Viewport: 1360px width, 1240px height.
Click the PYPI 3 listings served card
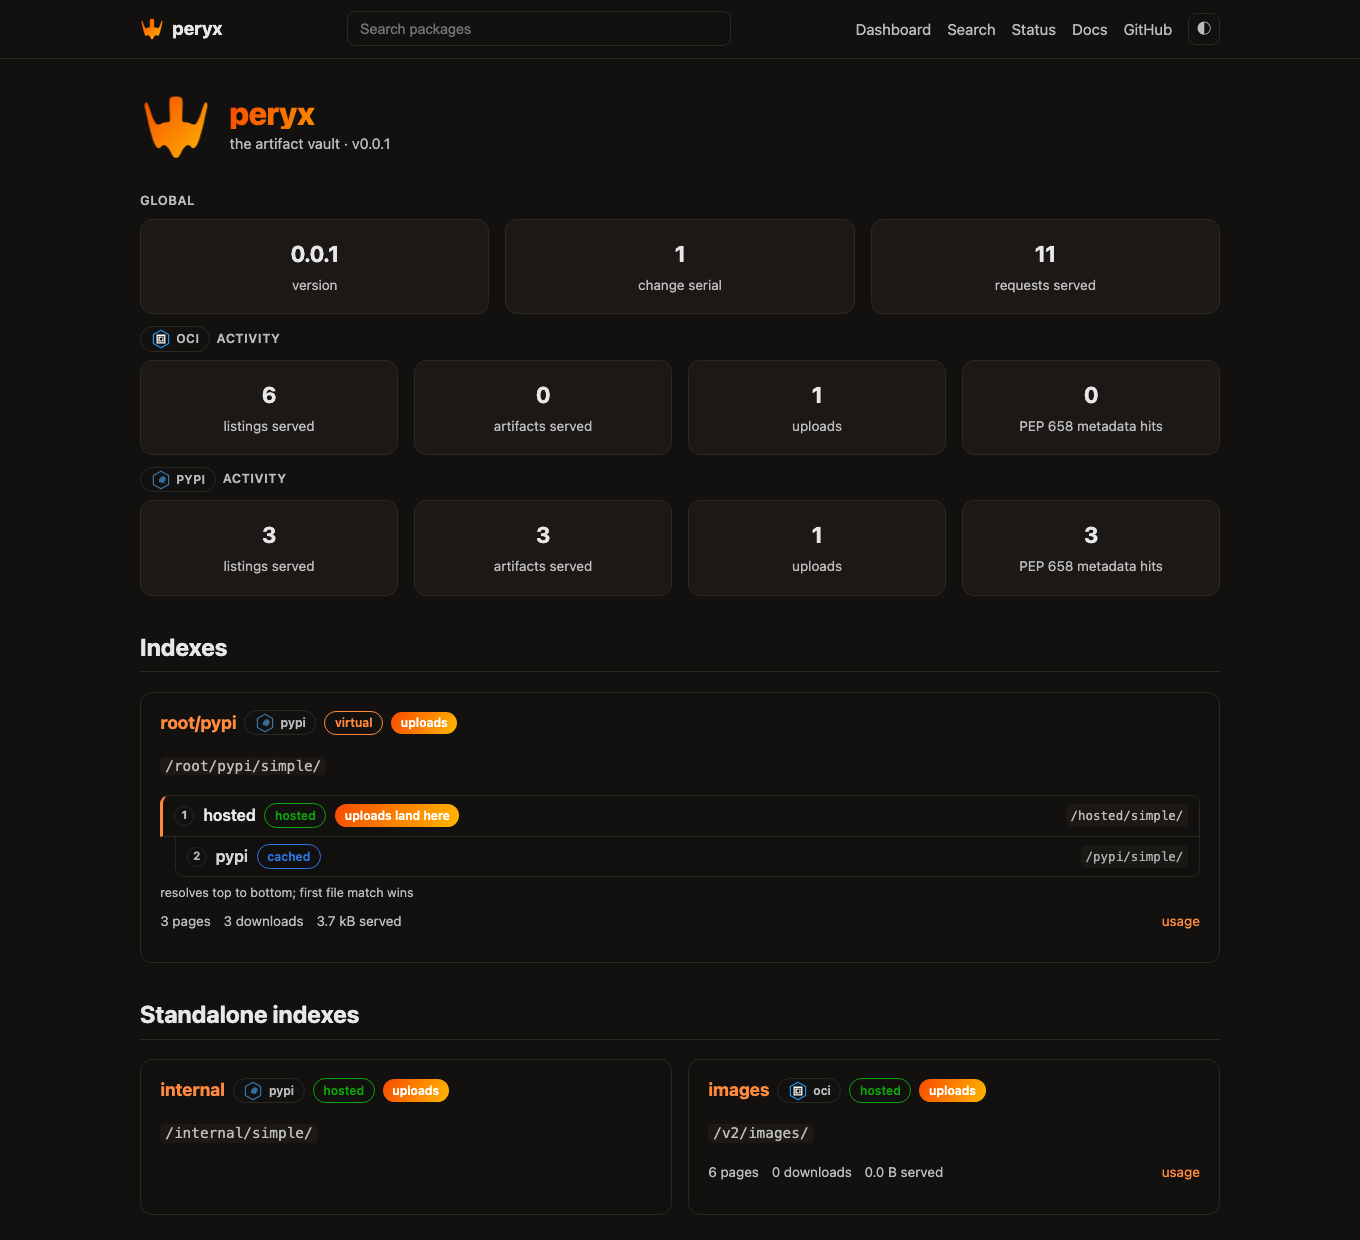coord(269,548)
